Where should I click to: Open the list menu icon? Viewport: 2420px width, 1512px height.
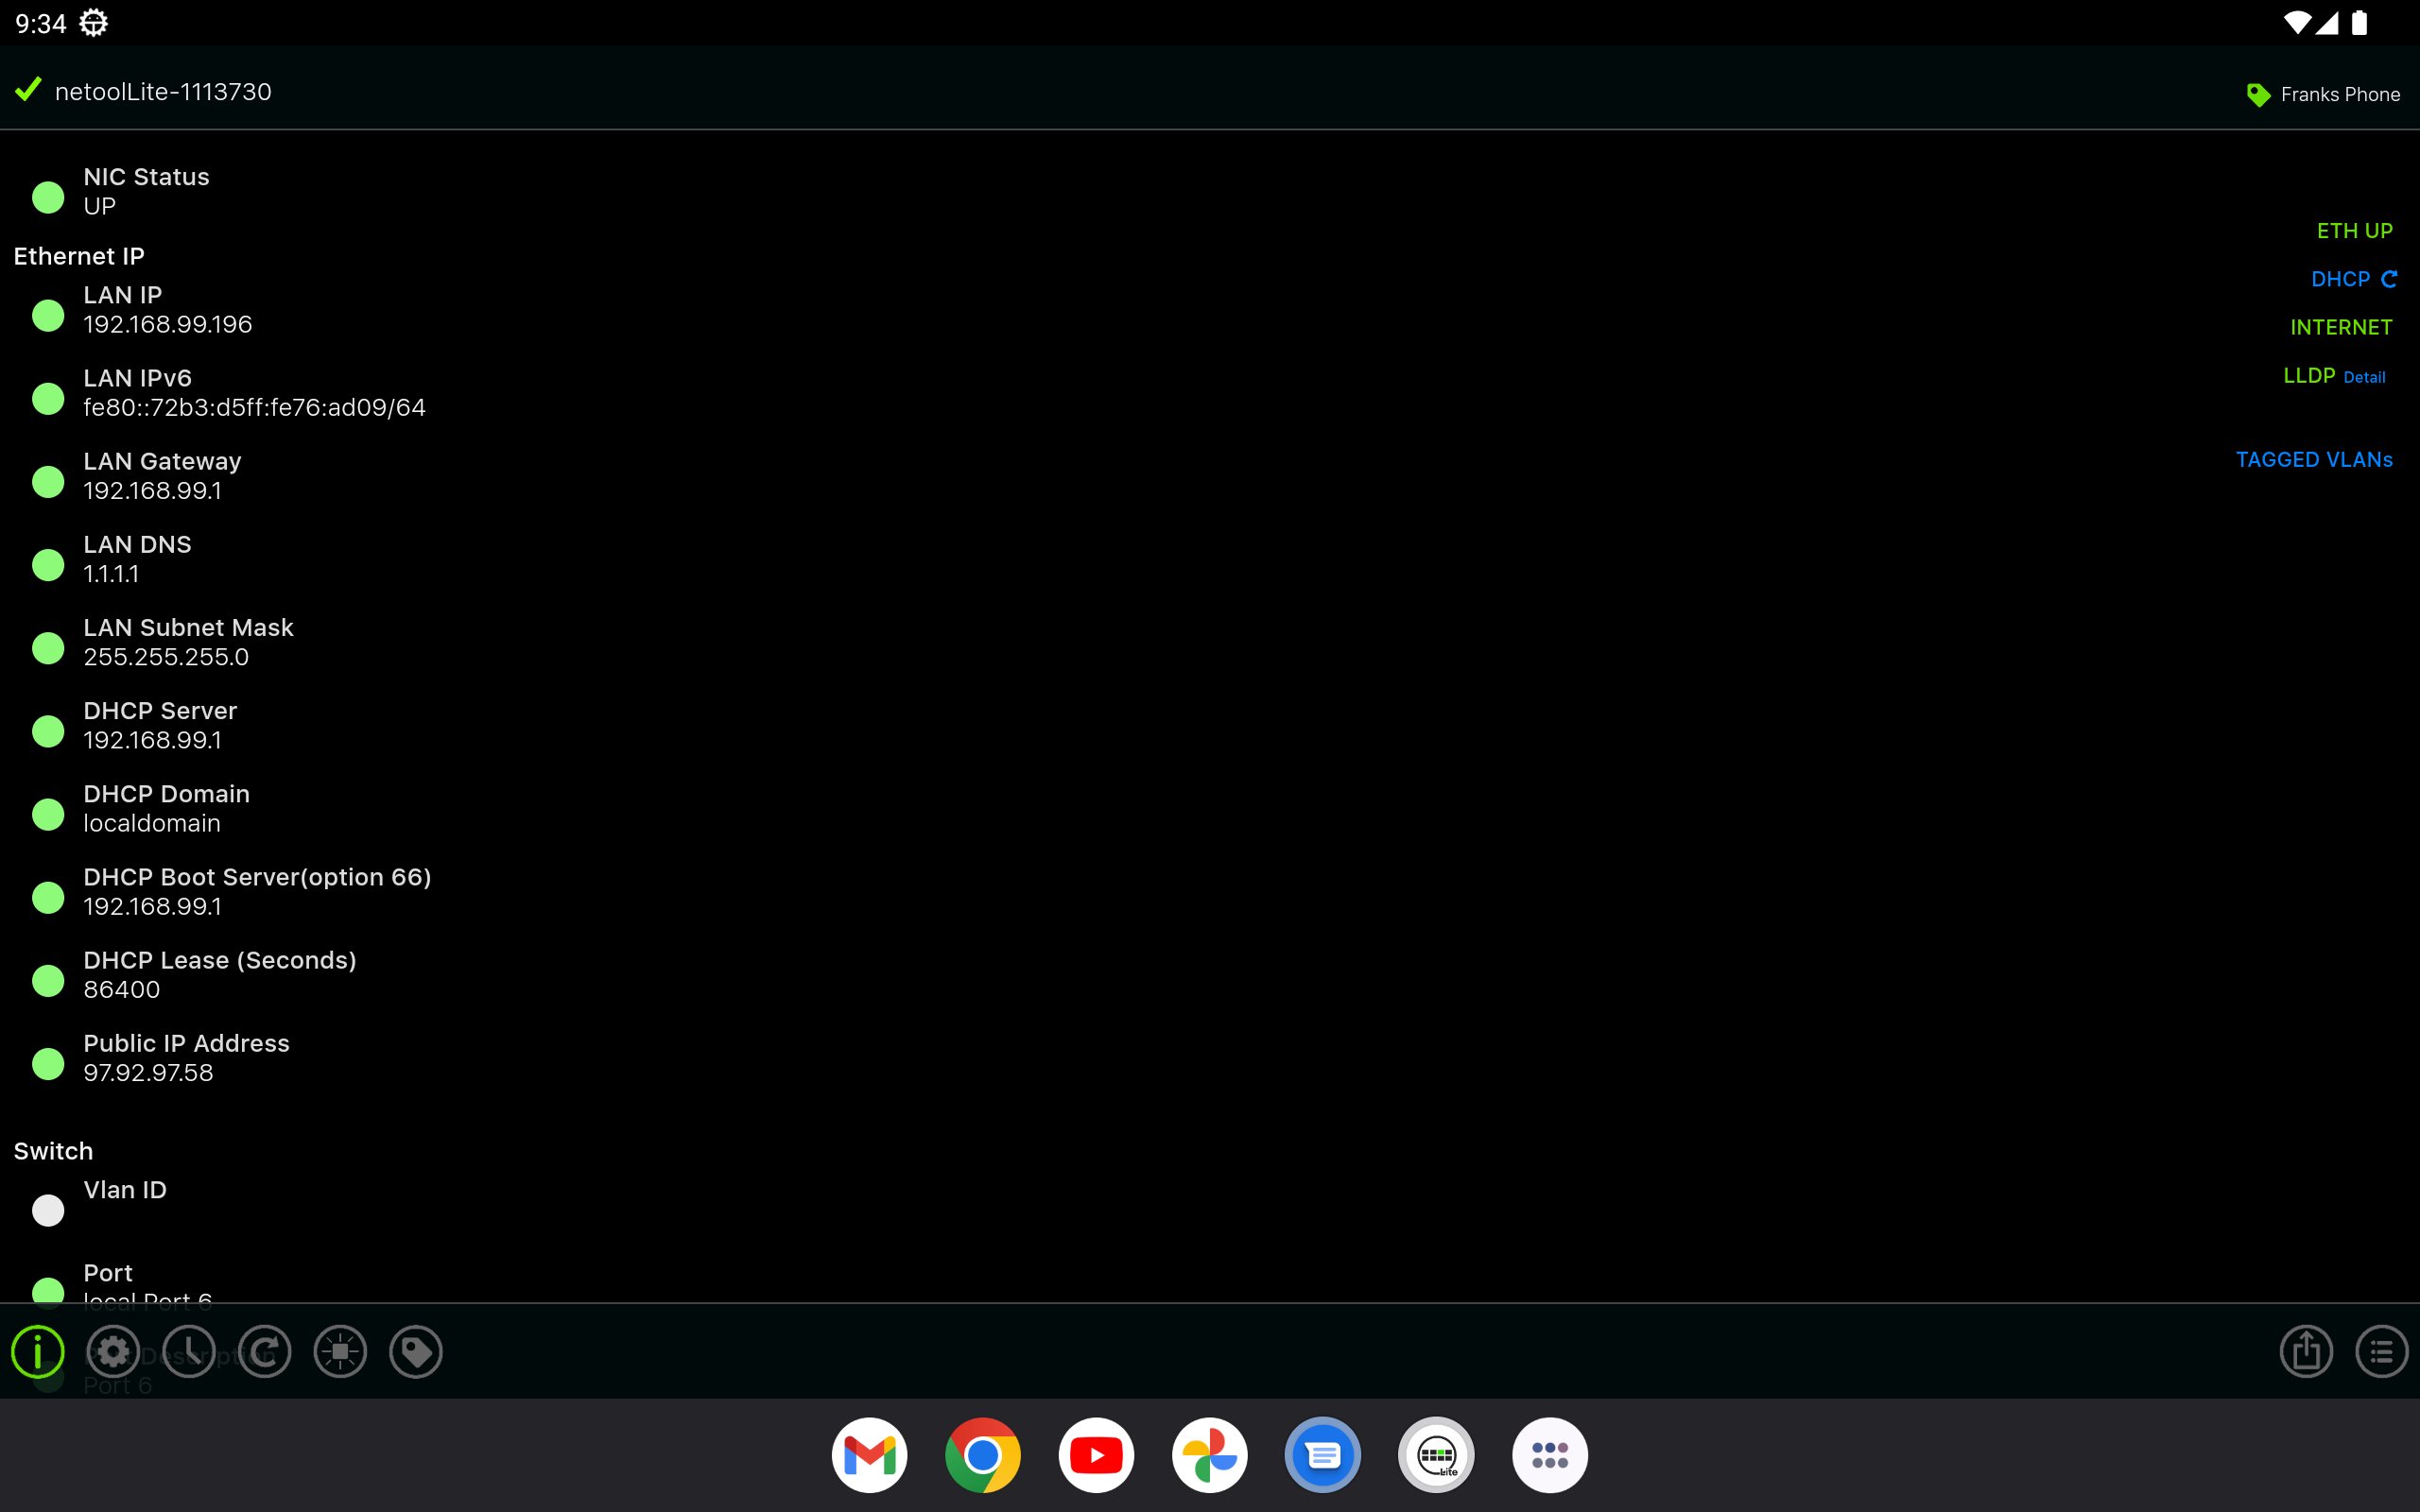(x=2381, y=1352)
